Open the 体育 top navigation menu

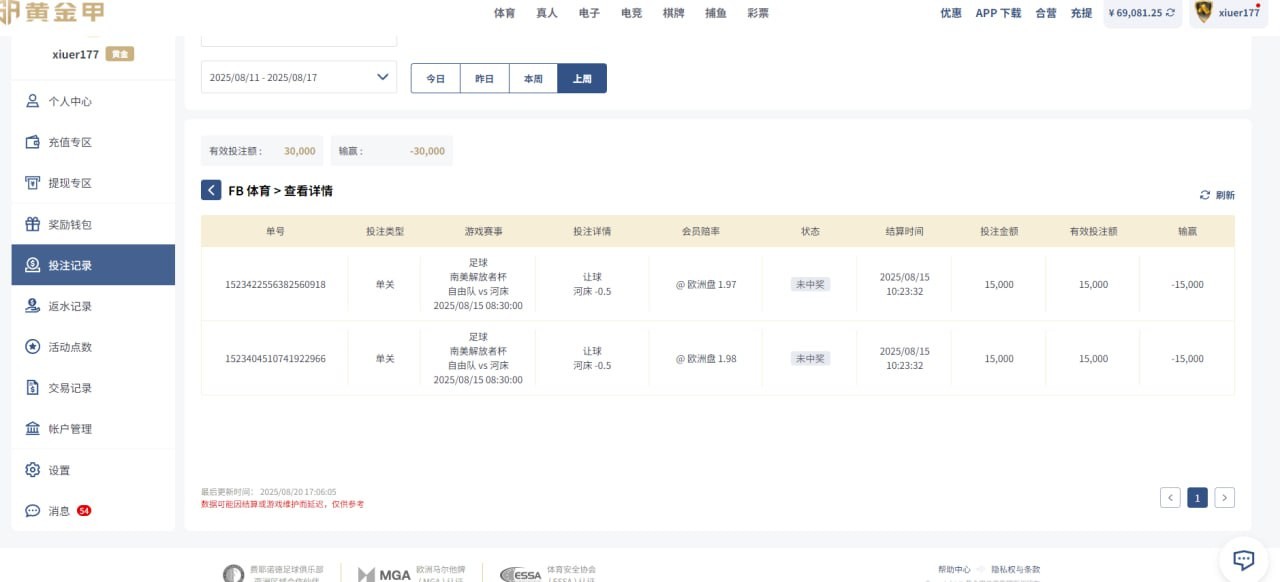coord(505,13)
